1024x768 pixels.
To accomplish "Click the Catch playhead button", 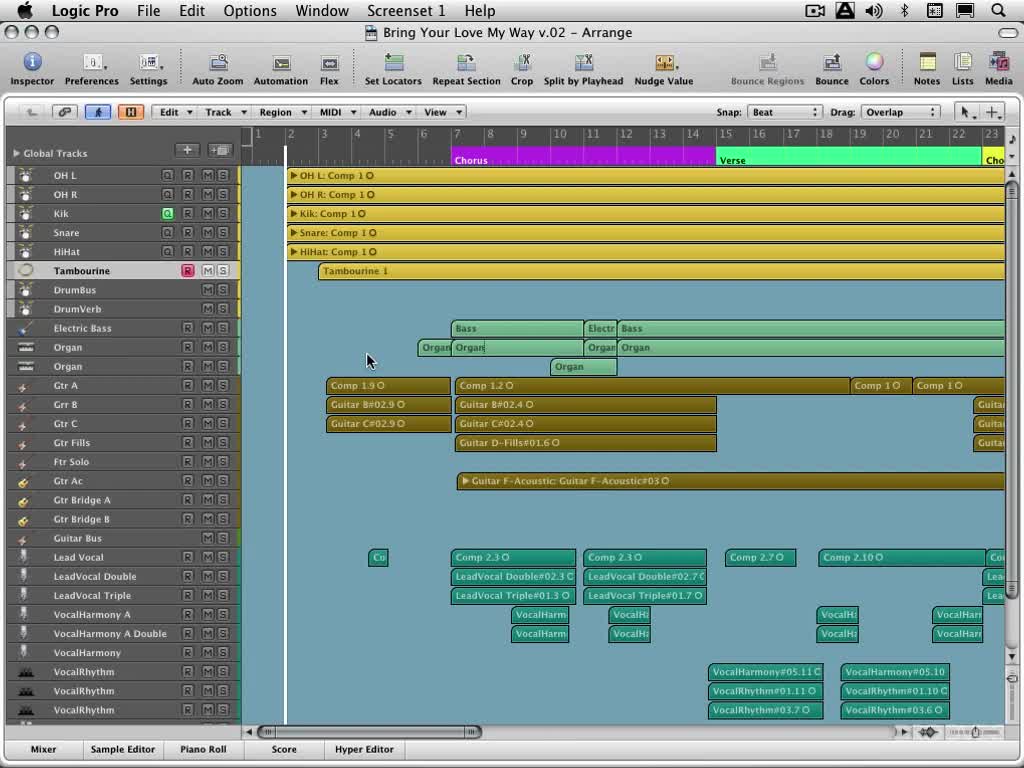I will pyautogui.click(x=98, y=112).
